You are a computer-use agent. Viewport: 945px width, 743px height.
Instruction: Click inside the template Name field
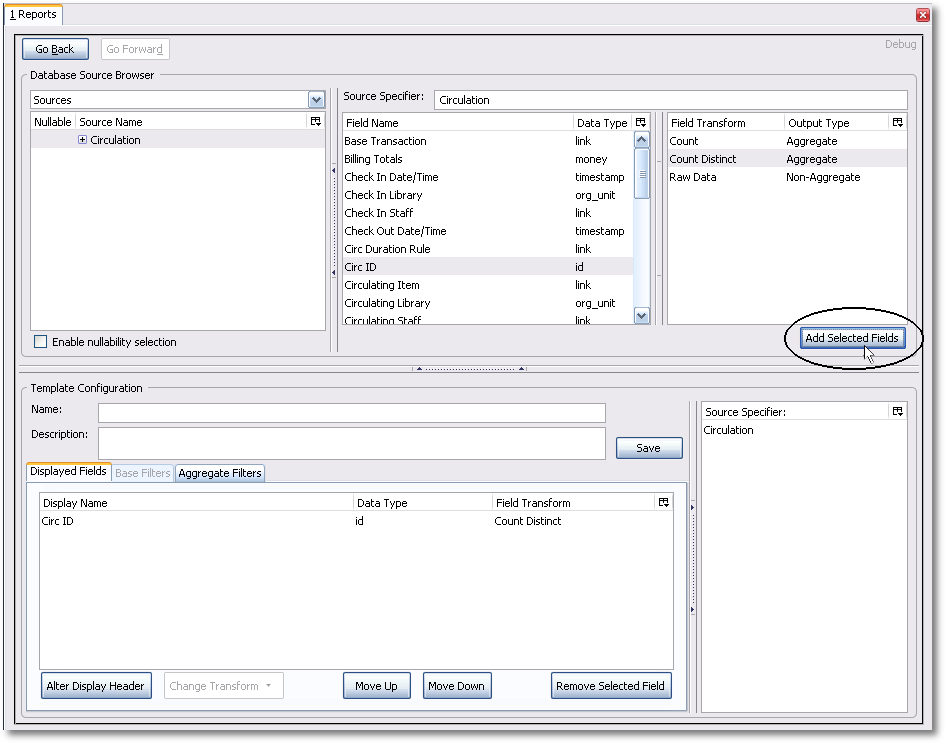coord(351,412)
